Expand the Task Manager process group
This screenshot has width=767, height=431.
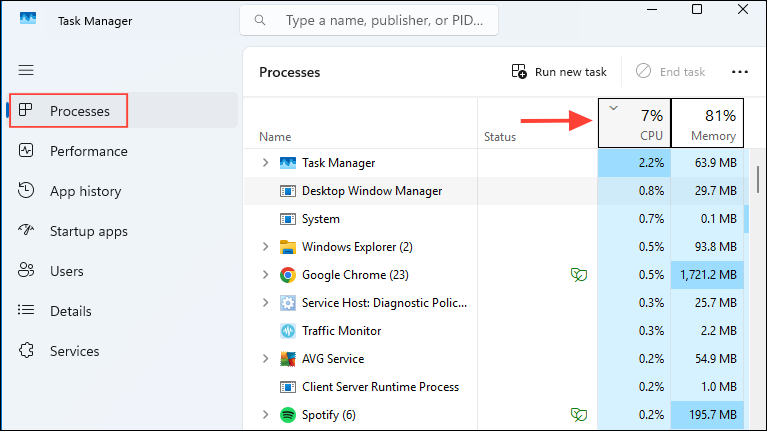[266, 162]
